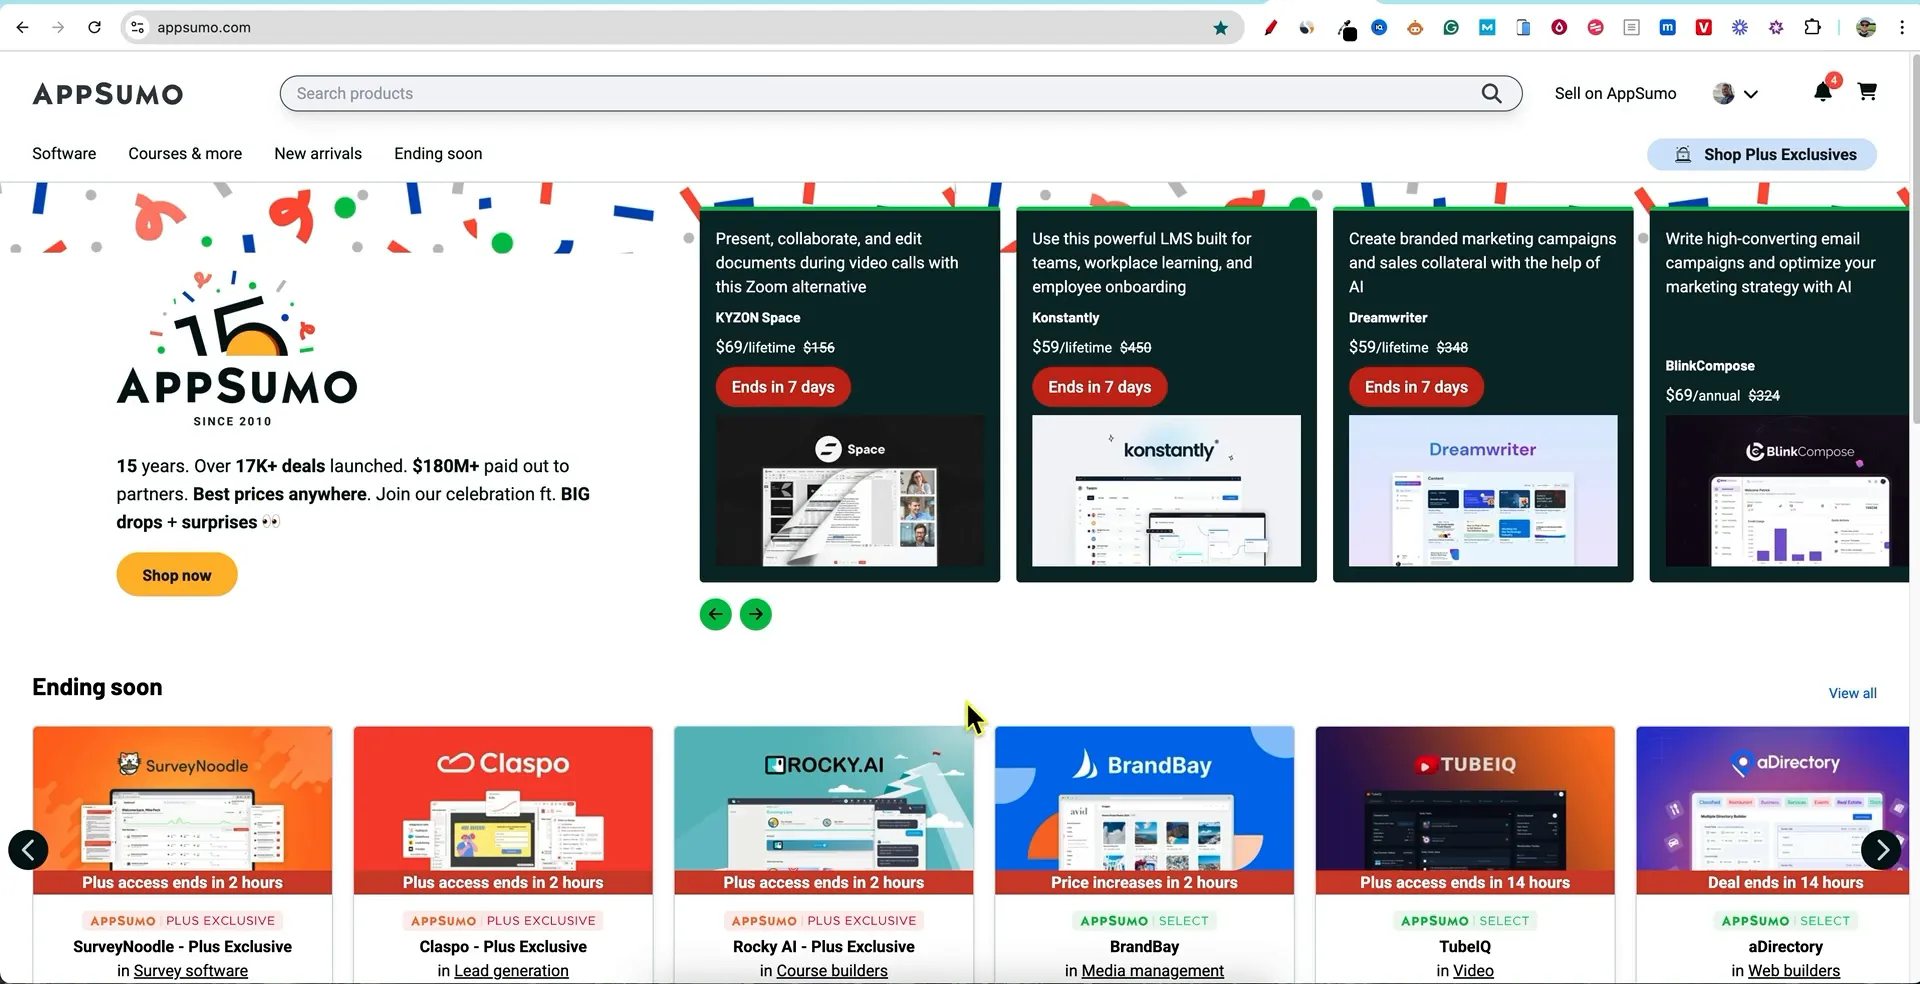Screen dimensions: 1920x984
Task: Click the next green carousel arrow
Action: point(756,614)
